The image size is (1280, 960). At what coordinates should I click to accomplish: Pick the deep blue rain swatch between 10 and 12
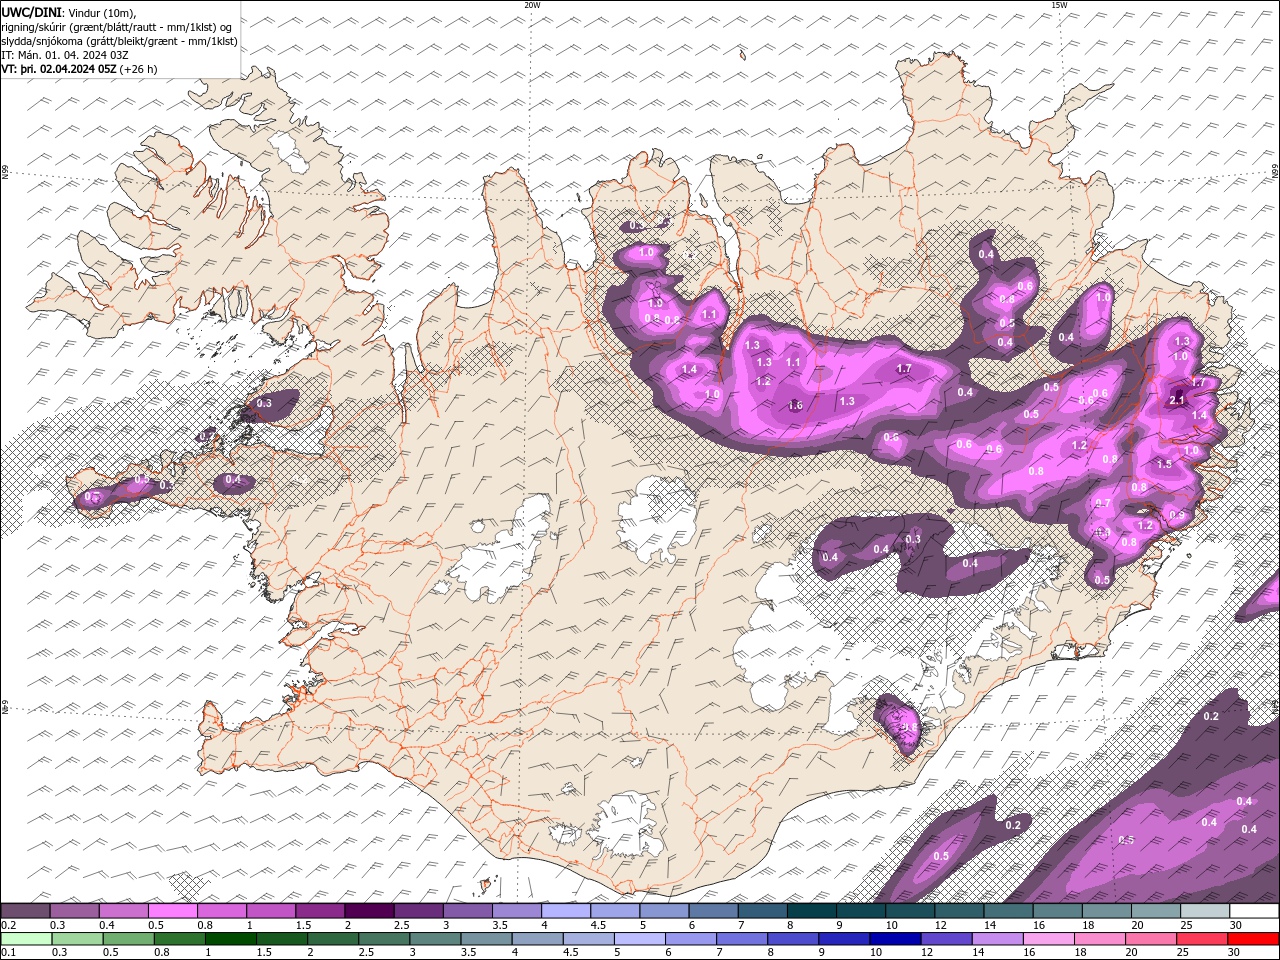(x=896, y=938)
